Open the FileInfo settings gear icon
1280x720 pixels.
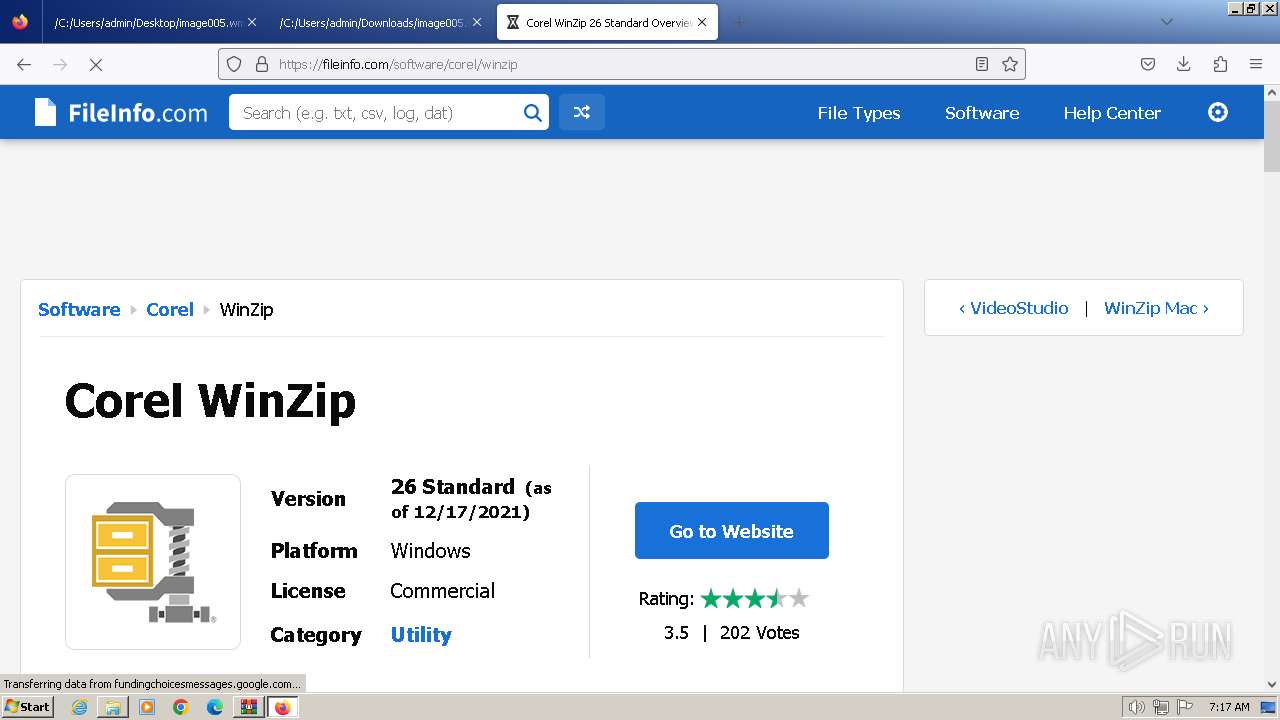click(1218, 112)
